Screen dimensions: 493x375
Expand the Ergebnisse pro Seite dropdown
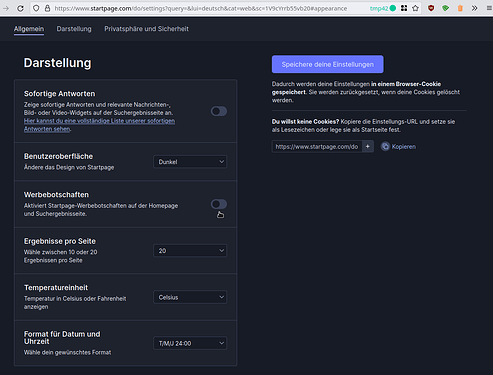pos(190,251)
